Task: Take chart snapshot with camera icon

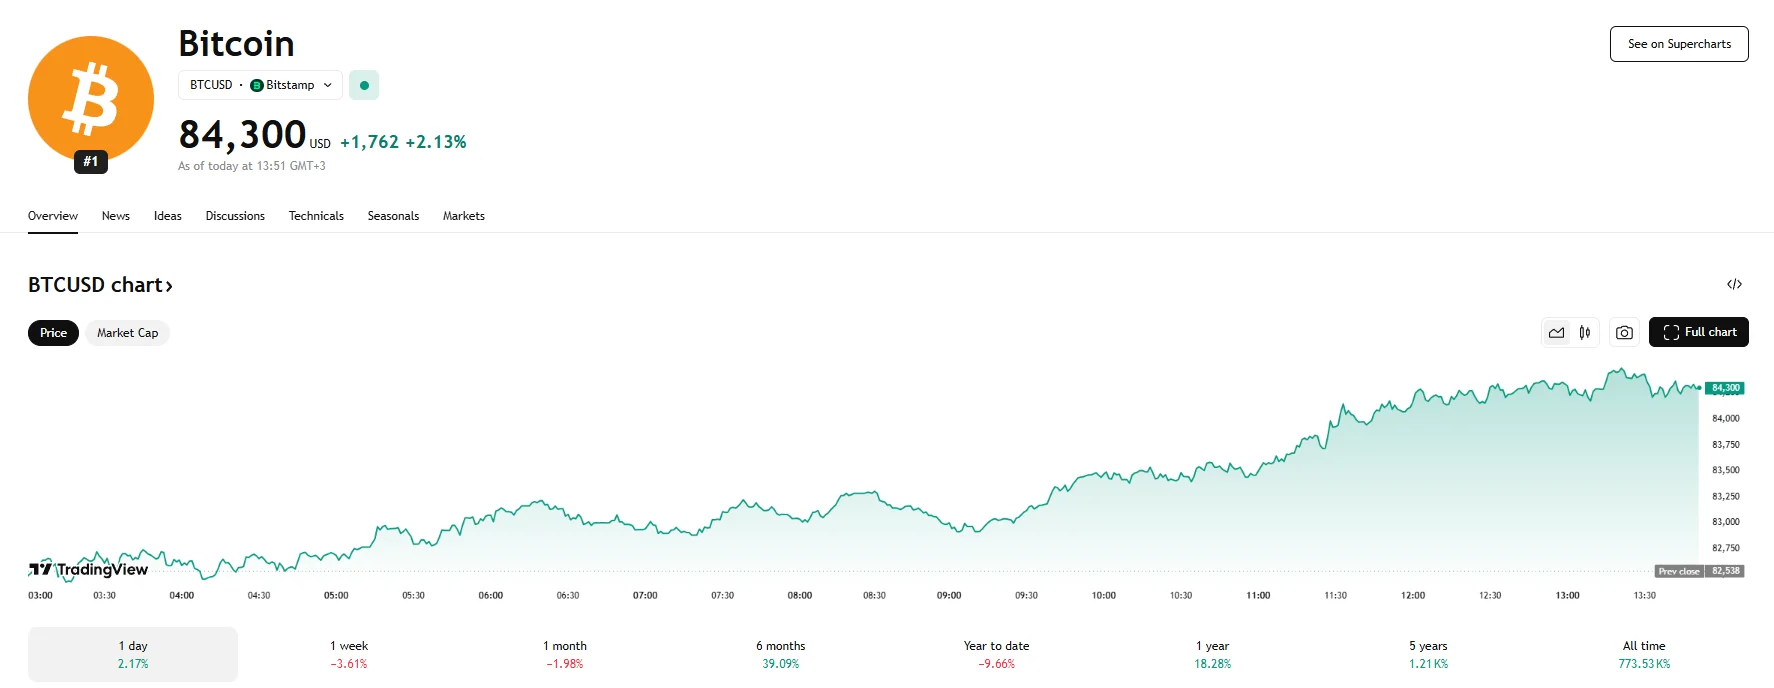Action: pyautogui.click(x=1624, y=333)
